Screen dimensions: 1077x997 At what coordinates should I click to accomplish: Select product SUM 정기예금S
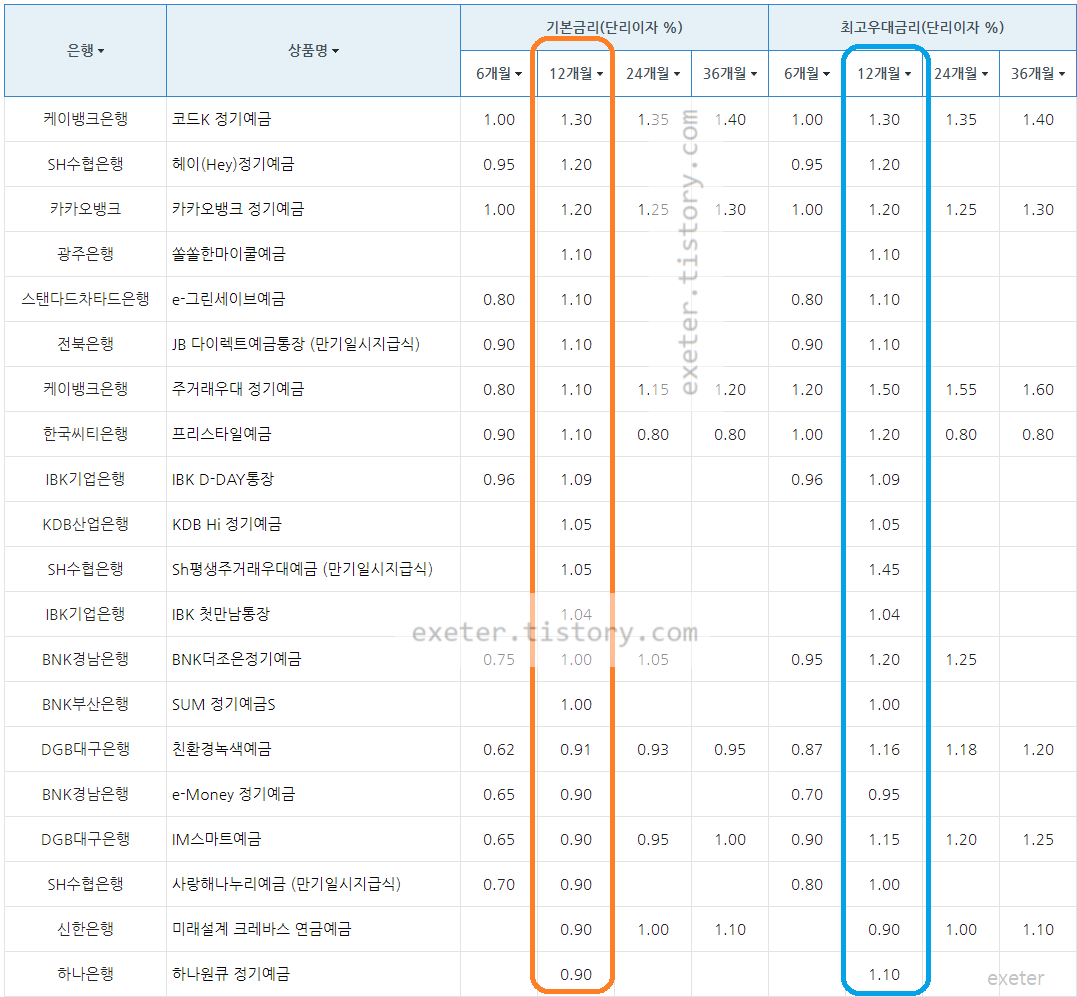(x=223, y=704)
